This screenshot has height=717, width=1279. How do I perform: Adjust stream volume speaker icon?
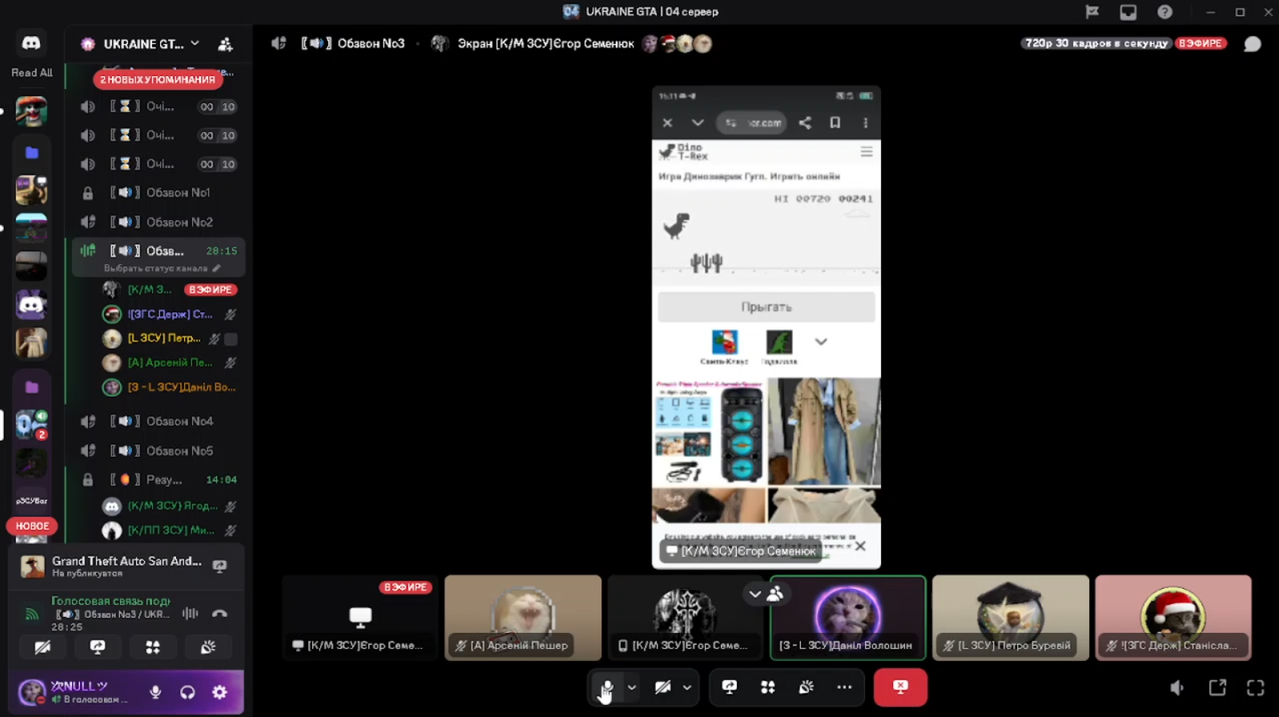tap(1178, 688)
